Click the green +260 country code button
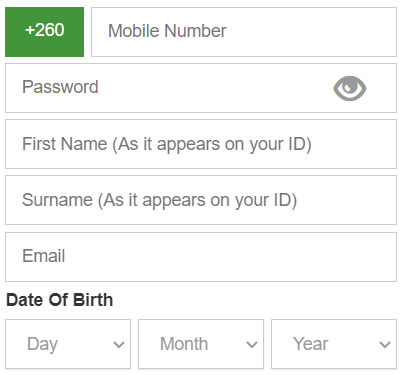This screenshot has width=400, height=375. (44, 32)
